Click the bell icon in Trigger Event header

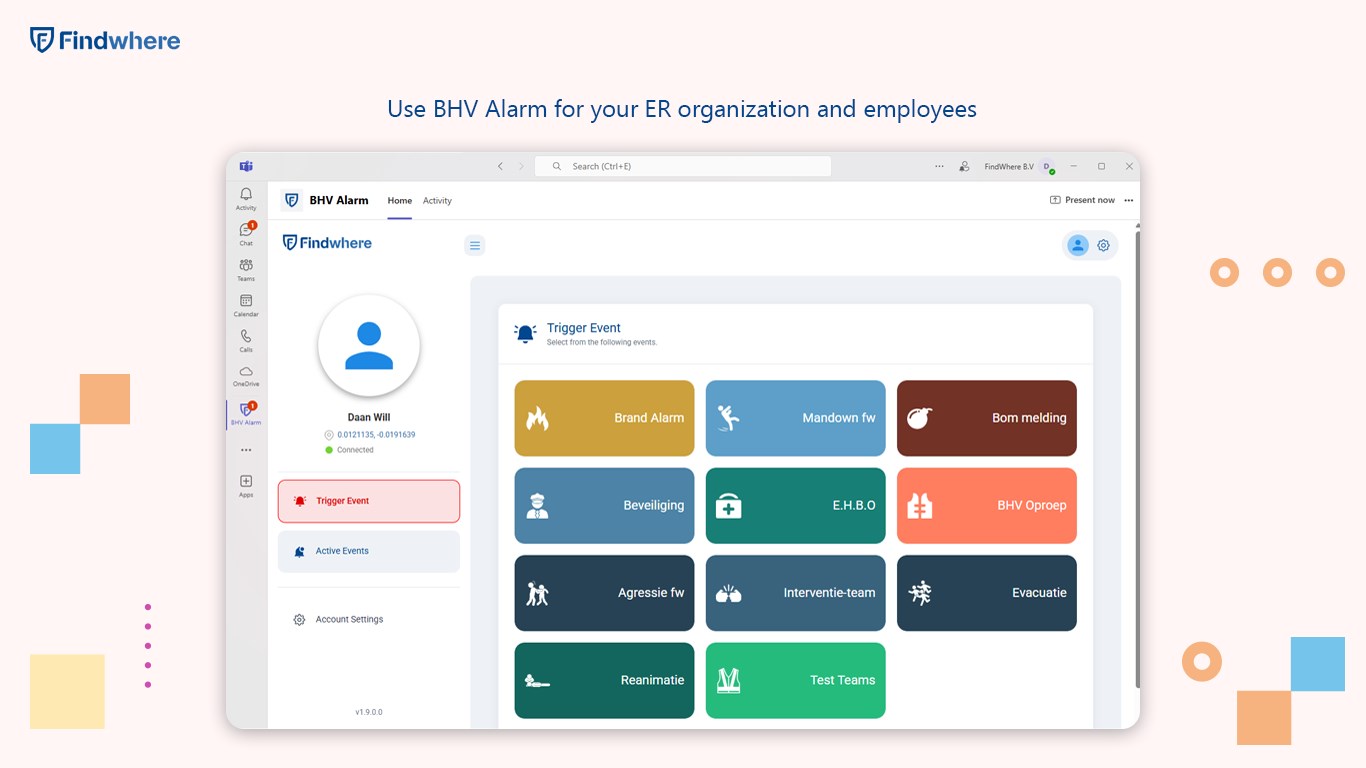coord(525,334)
